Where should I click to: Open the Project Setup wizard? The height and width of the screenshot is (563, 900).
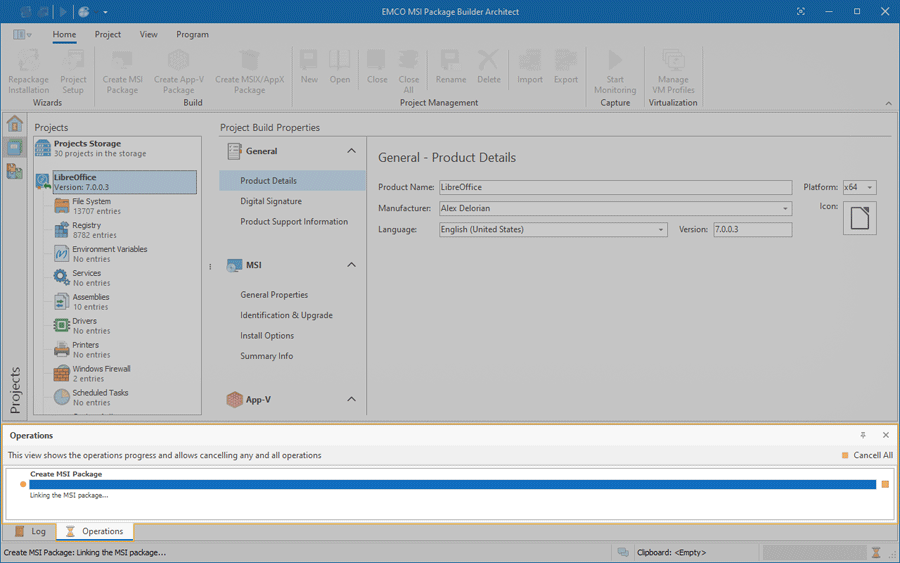(73, 72)
